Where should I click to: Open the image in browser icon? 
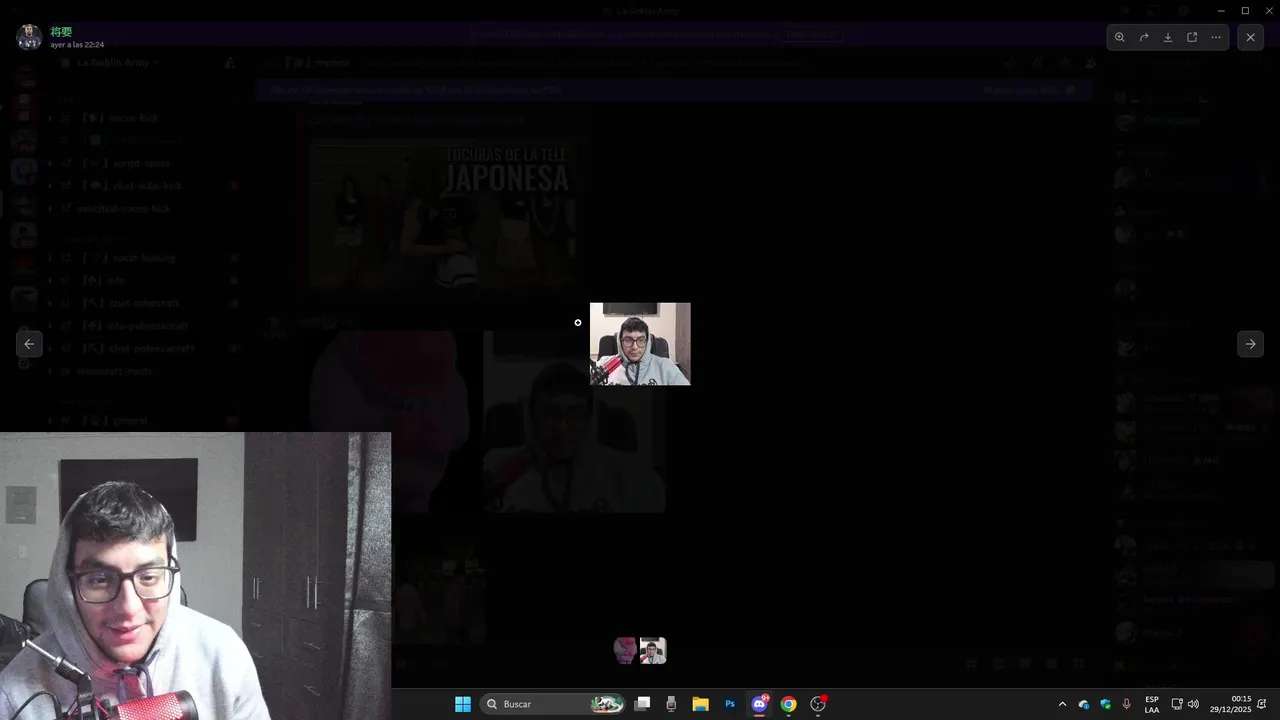click(x=1192, y=37)
